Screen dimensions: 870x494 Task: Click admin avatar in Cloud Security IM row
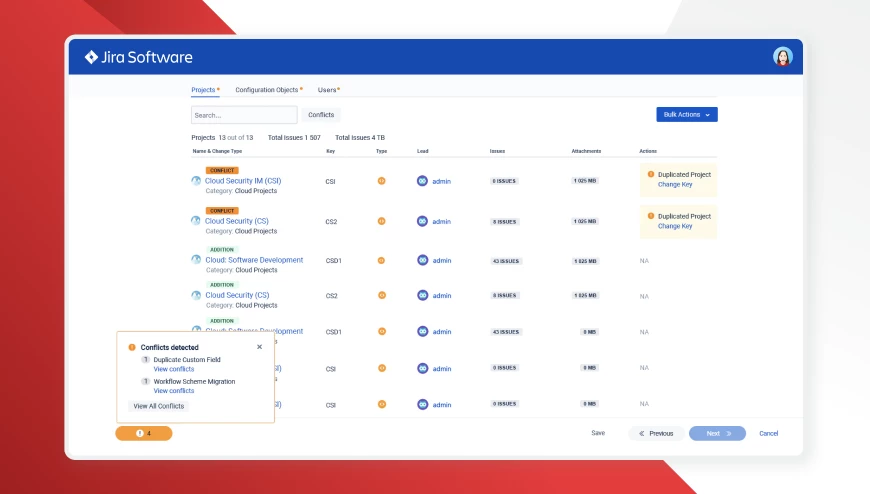point(422,181)
